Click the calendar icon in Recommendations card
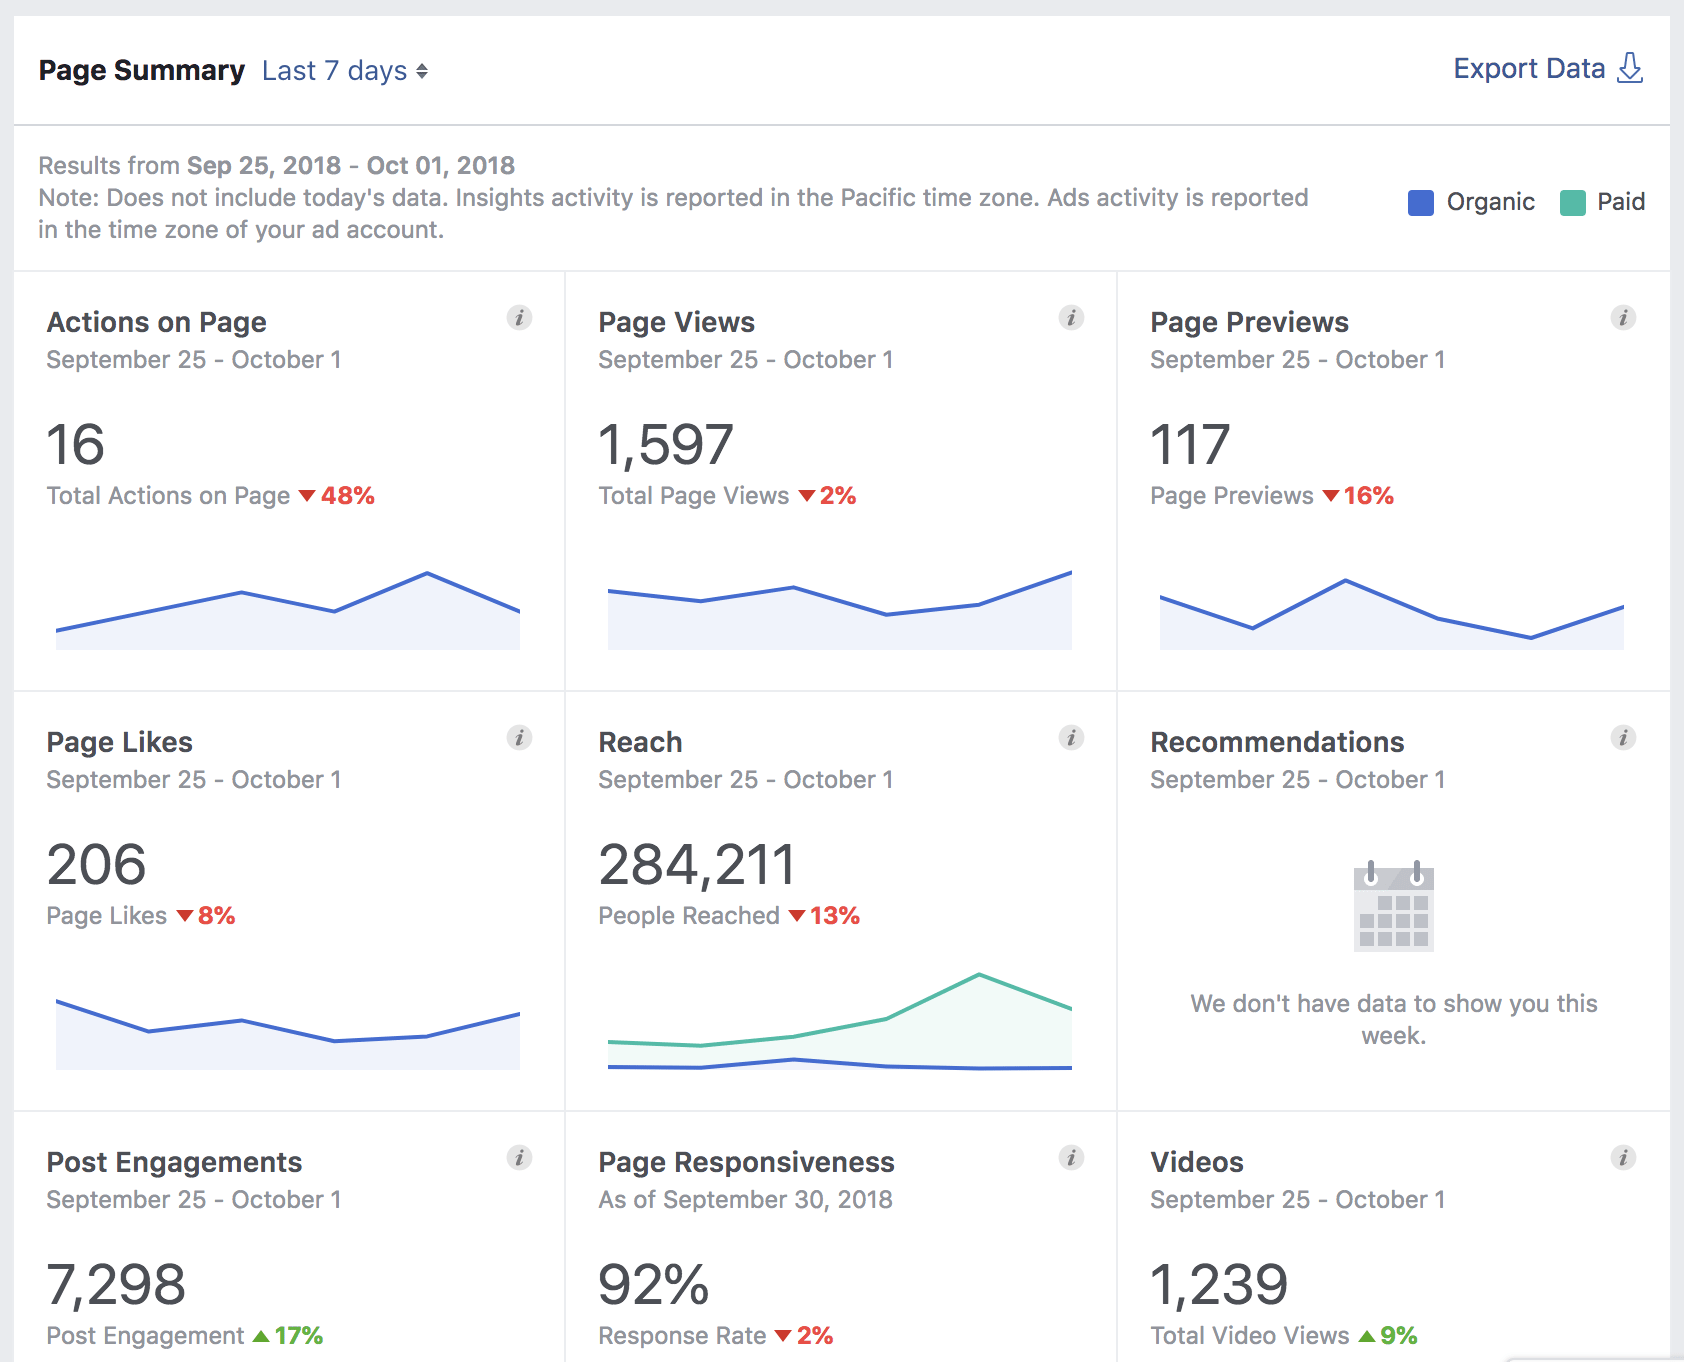 pos(1395,905)
